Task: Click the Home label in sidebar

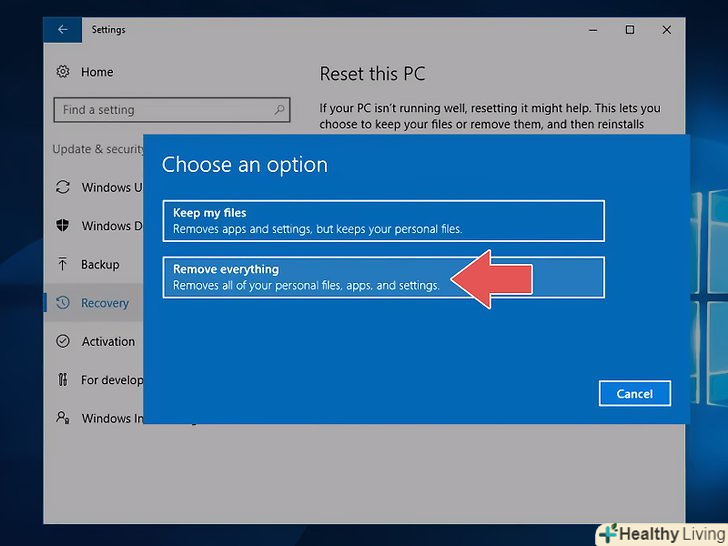Action: coord(97,72)
